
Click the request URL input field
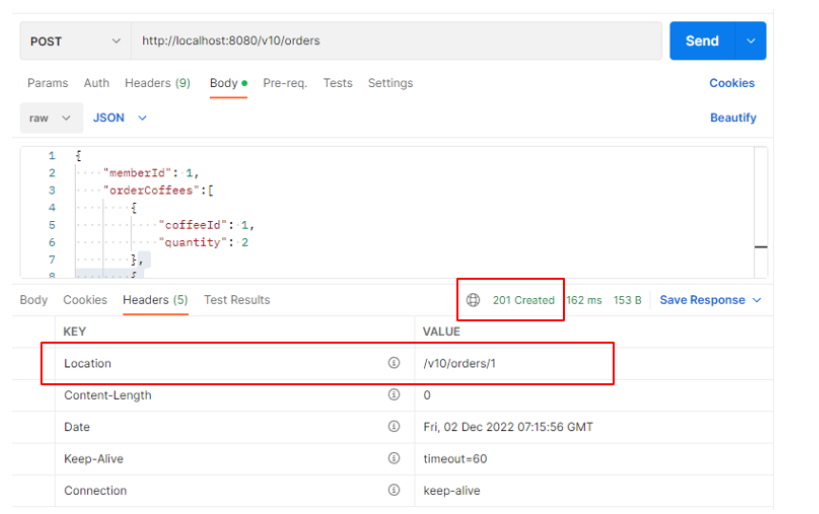pos(396,41)
